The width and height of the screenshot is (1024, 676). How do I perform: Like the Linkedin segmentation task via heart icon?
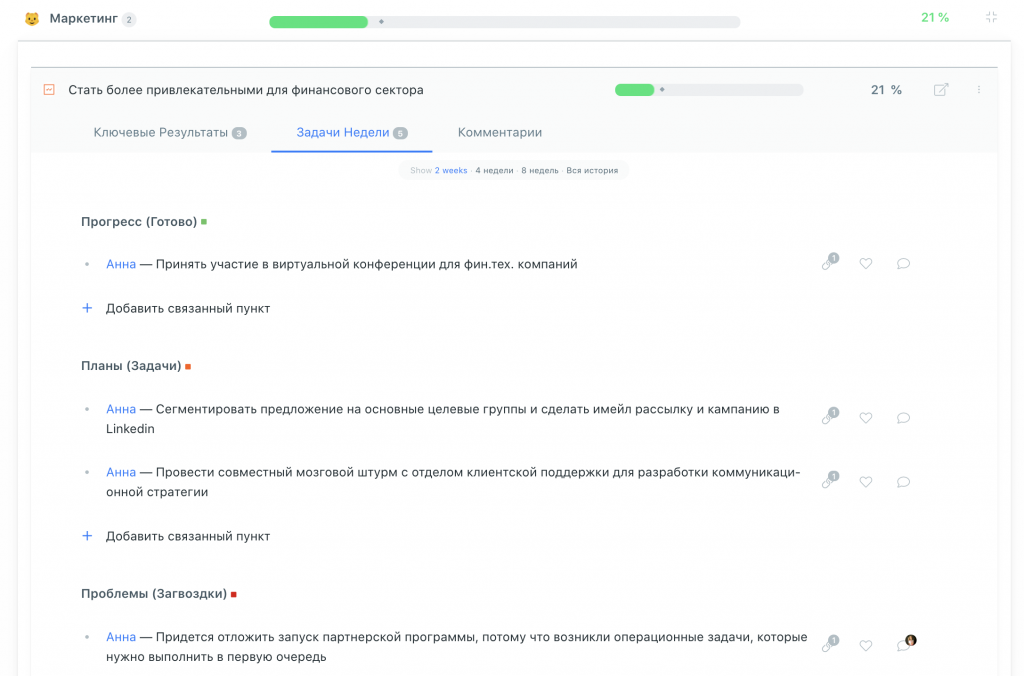click(866, 418)
